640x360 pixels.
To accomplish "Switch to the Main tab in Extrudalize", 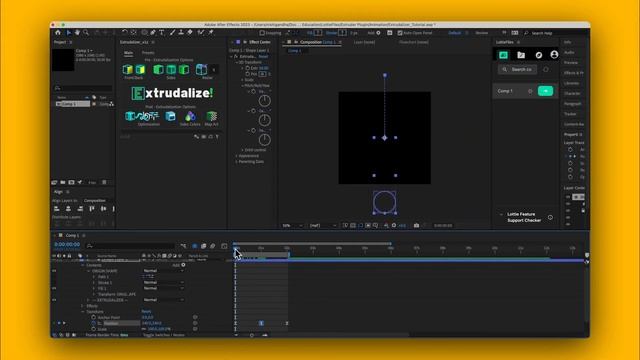I will click(129, 53).
